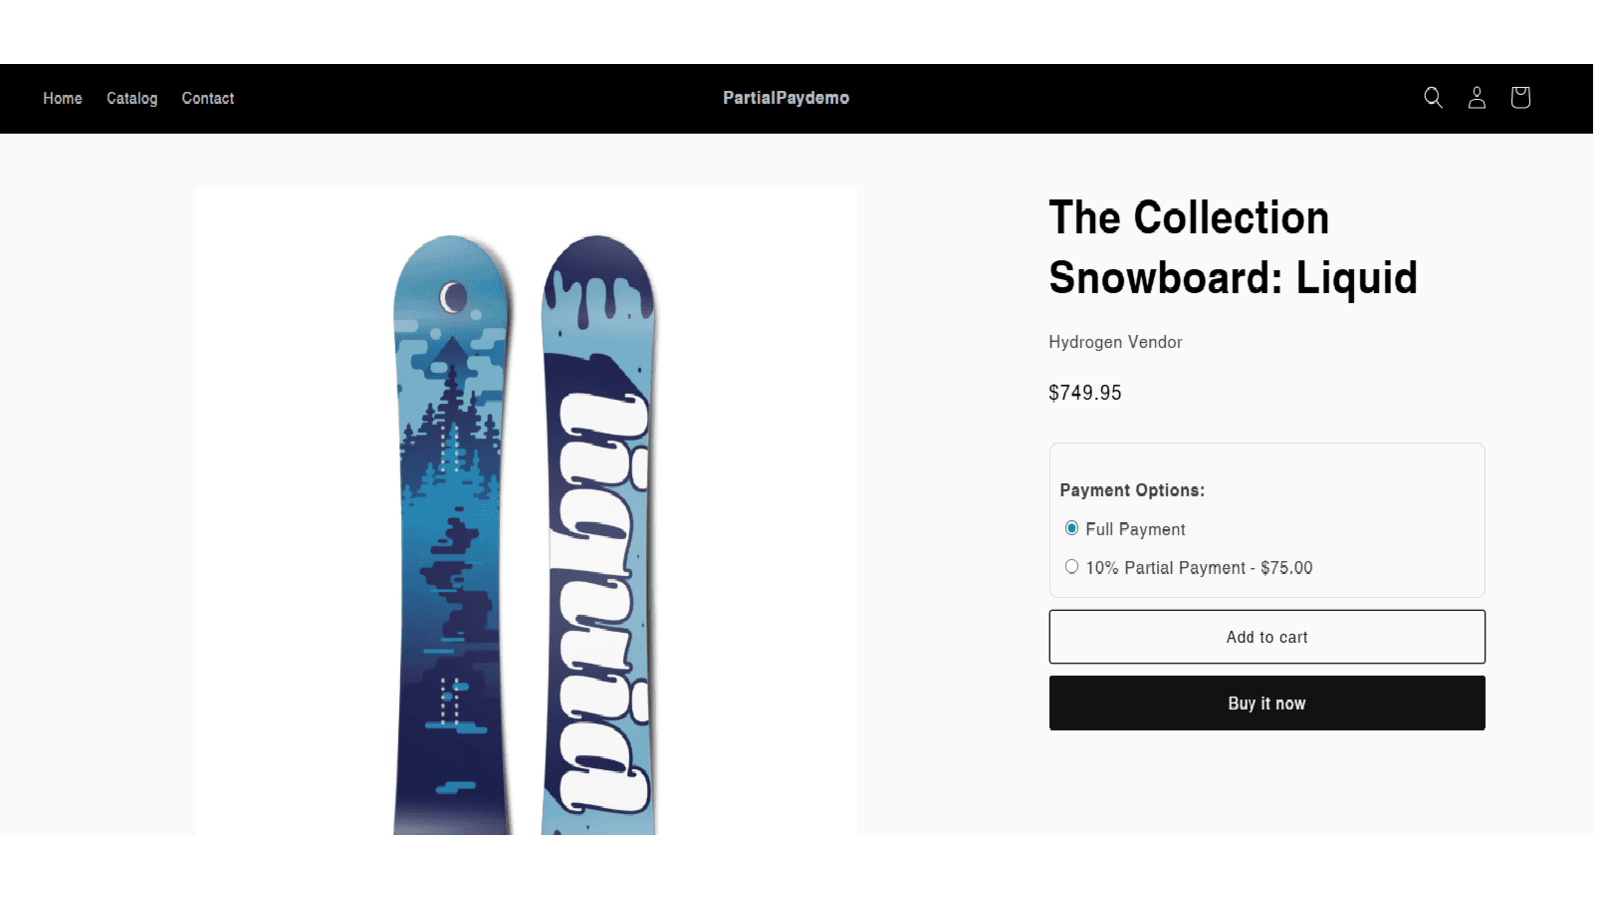Screen dimensions: 1600x900
Task: Open the Home menu item
Action: pyautogui.click(x=62, y=98)
